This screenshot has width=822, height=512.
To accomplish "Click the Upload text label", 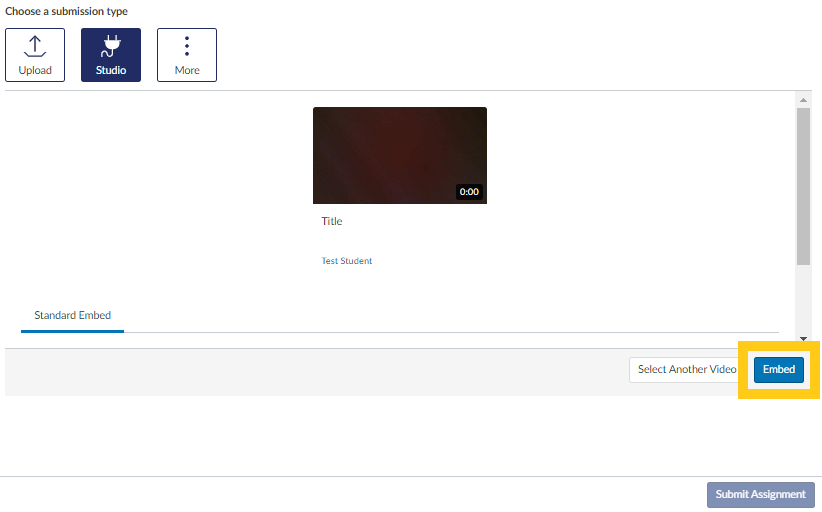I will [x=35, y=70].
